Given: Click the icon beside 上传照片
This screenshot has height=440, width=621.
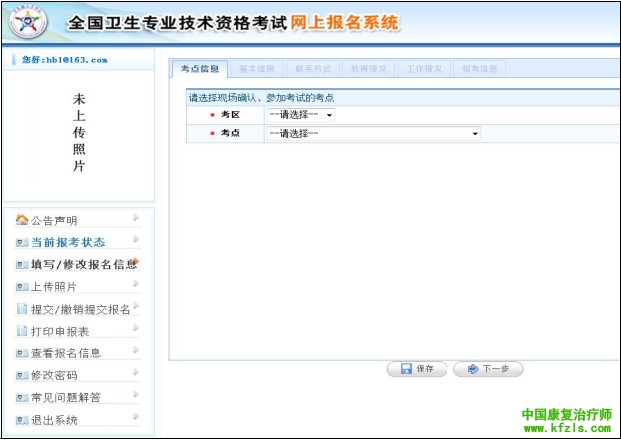Looking at the screenshot, I should [x=22, y=287].
